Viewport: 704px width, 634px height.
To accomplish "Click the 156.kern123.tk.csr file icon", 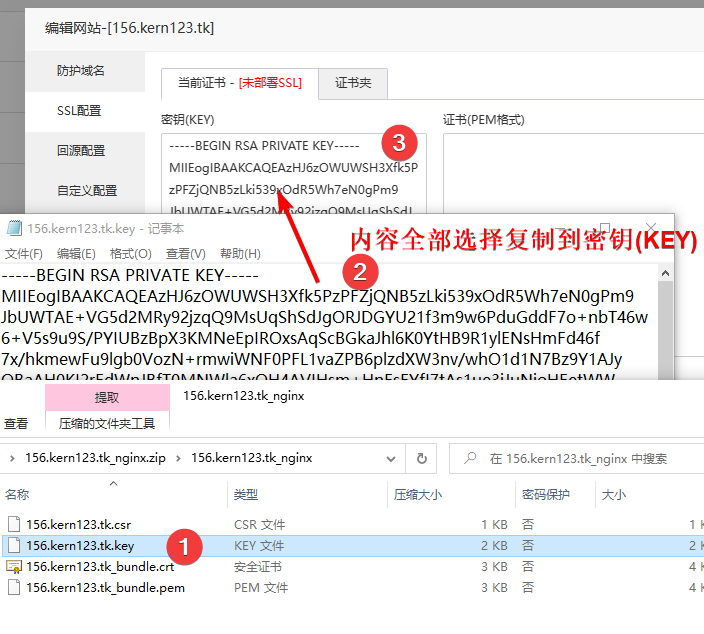I will coord(14,524).
